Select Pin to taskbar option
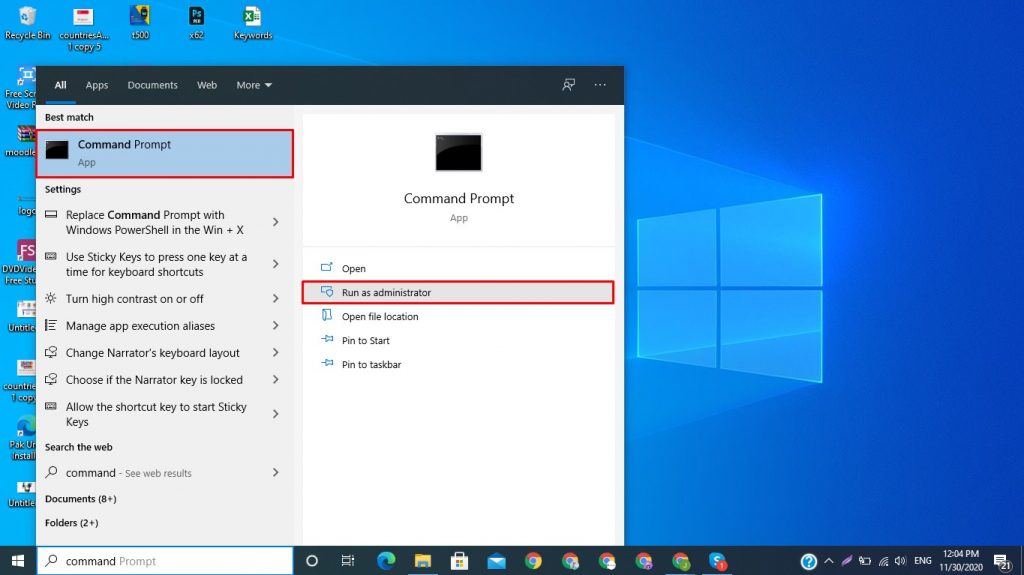Image resolution: width=1024 pixels, height=575 pixels. (371, 365)
